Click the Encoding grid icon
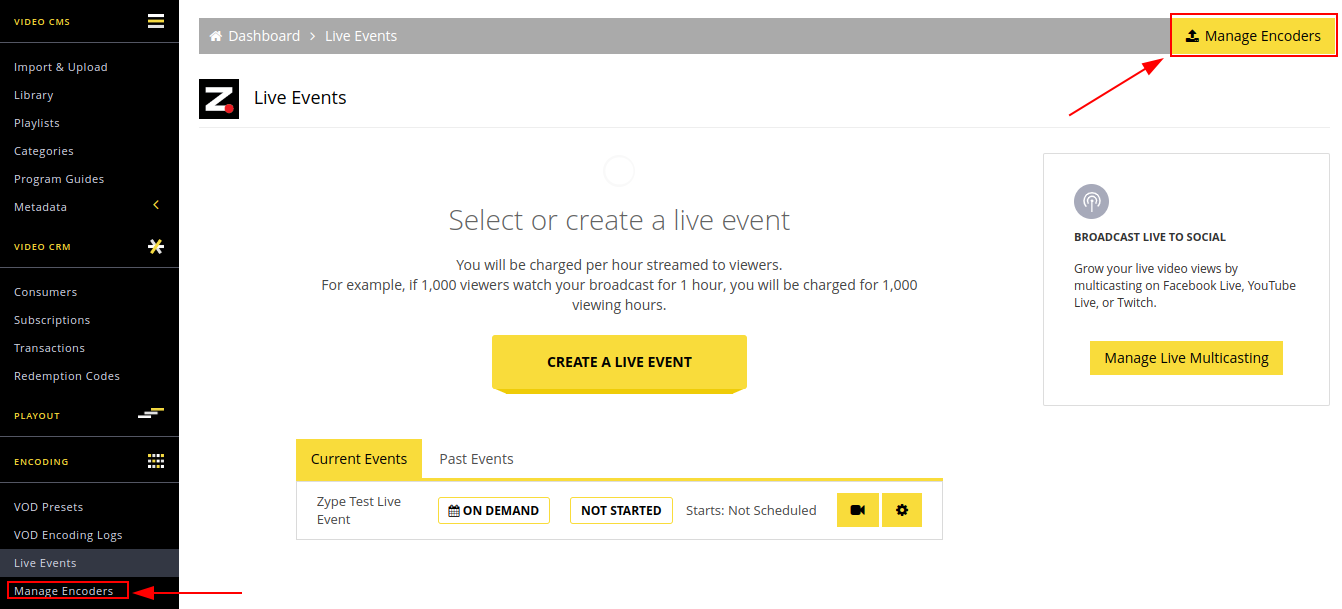 pyautogui.click(x=156, y=461)
